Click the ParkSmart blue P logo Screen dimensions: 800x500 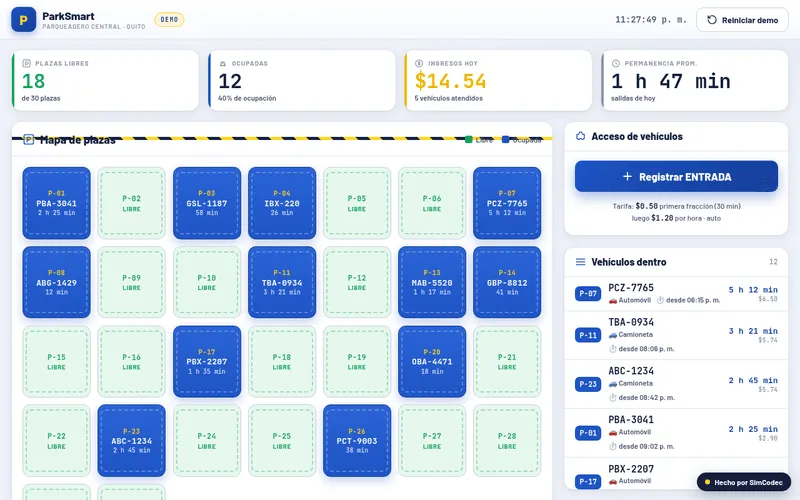pyautogui.click(x=23, y=20)
